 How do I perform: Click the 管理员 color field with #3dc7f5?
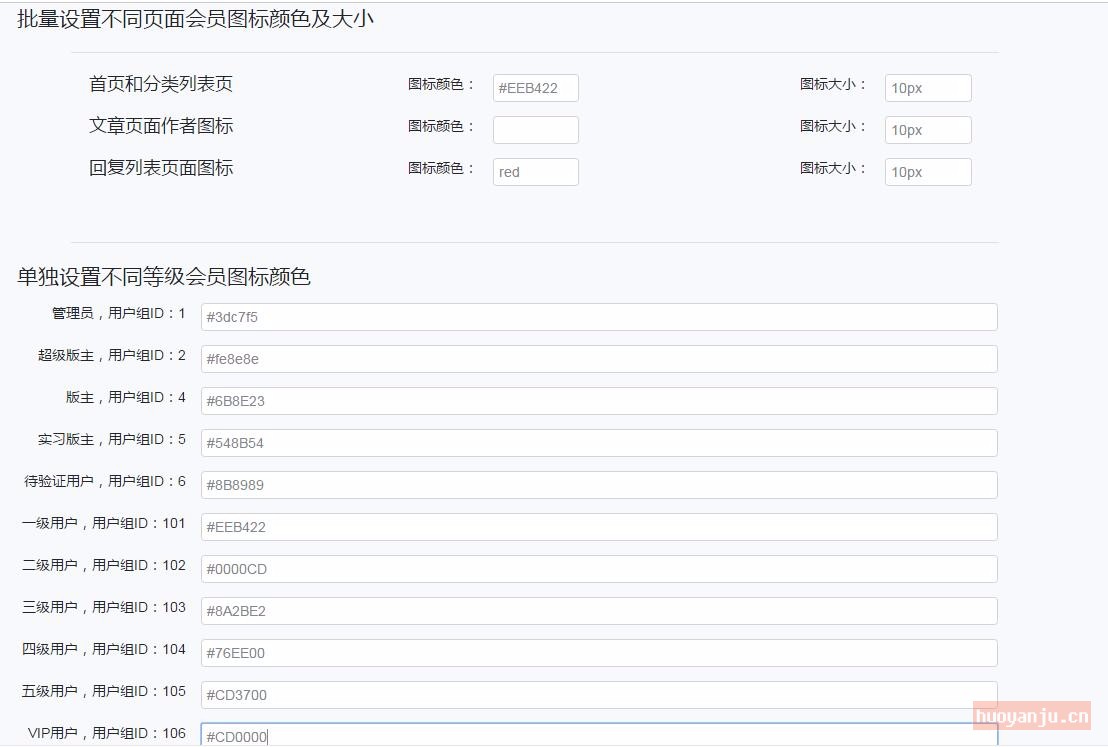coord(598,317)
